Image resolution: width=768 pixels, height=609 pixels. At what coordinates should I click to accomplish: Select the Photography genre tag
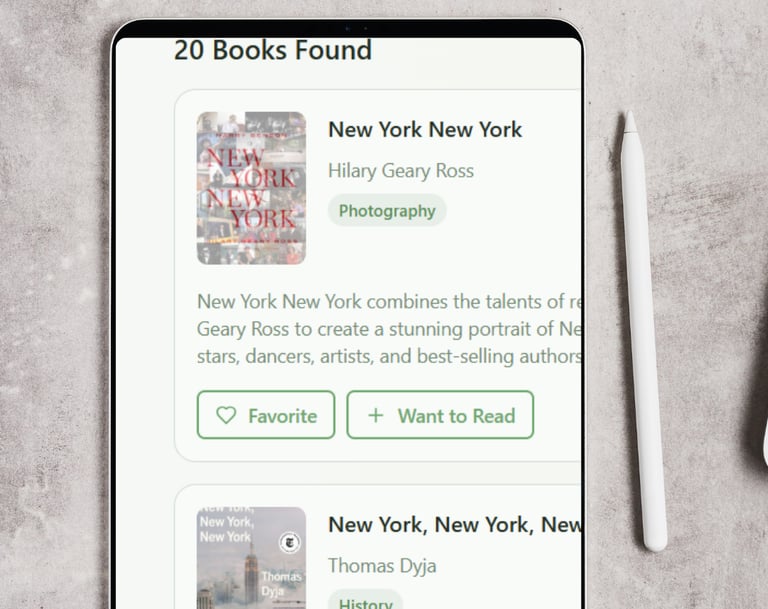pyautogui.click(x=387, y=210)
